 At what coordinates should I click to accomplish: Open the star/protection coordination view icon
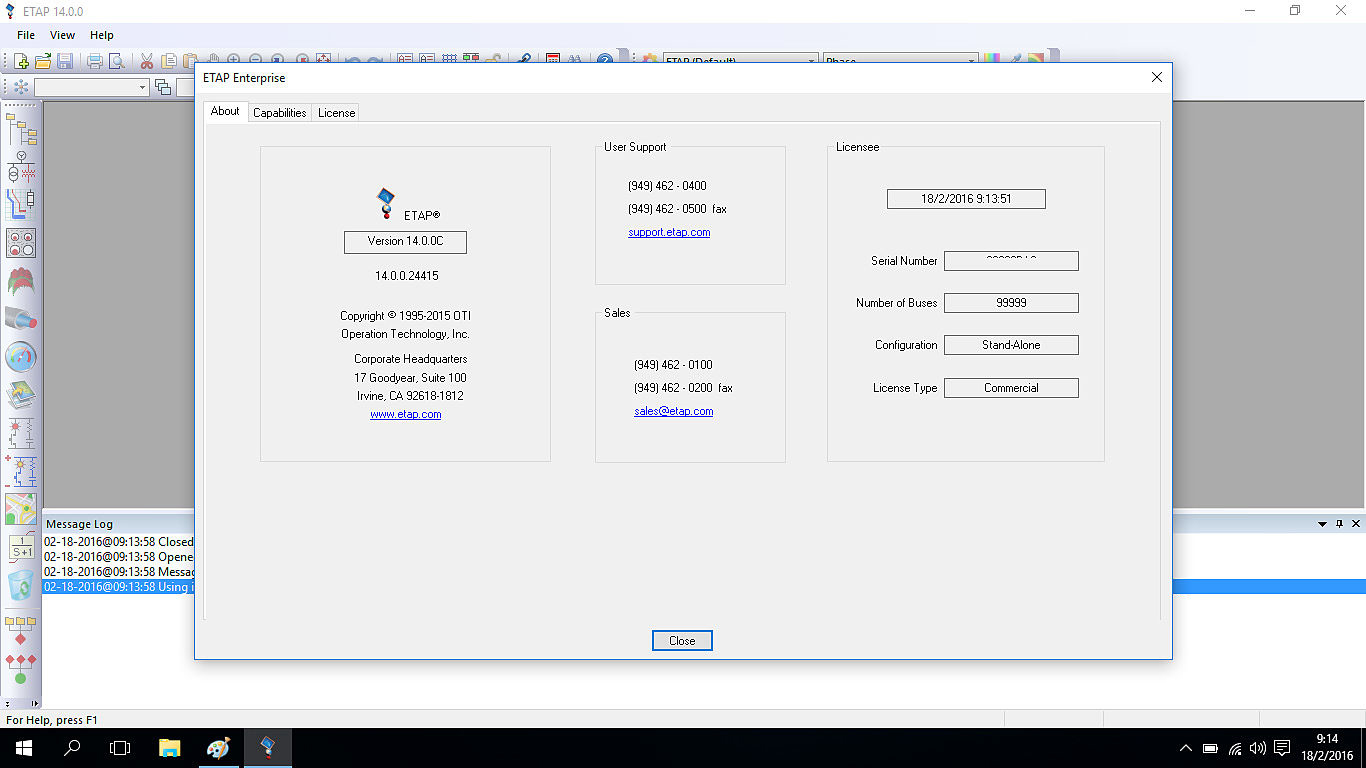click(21, 204)
